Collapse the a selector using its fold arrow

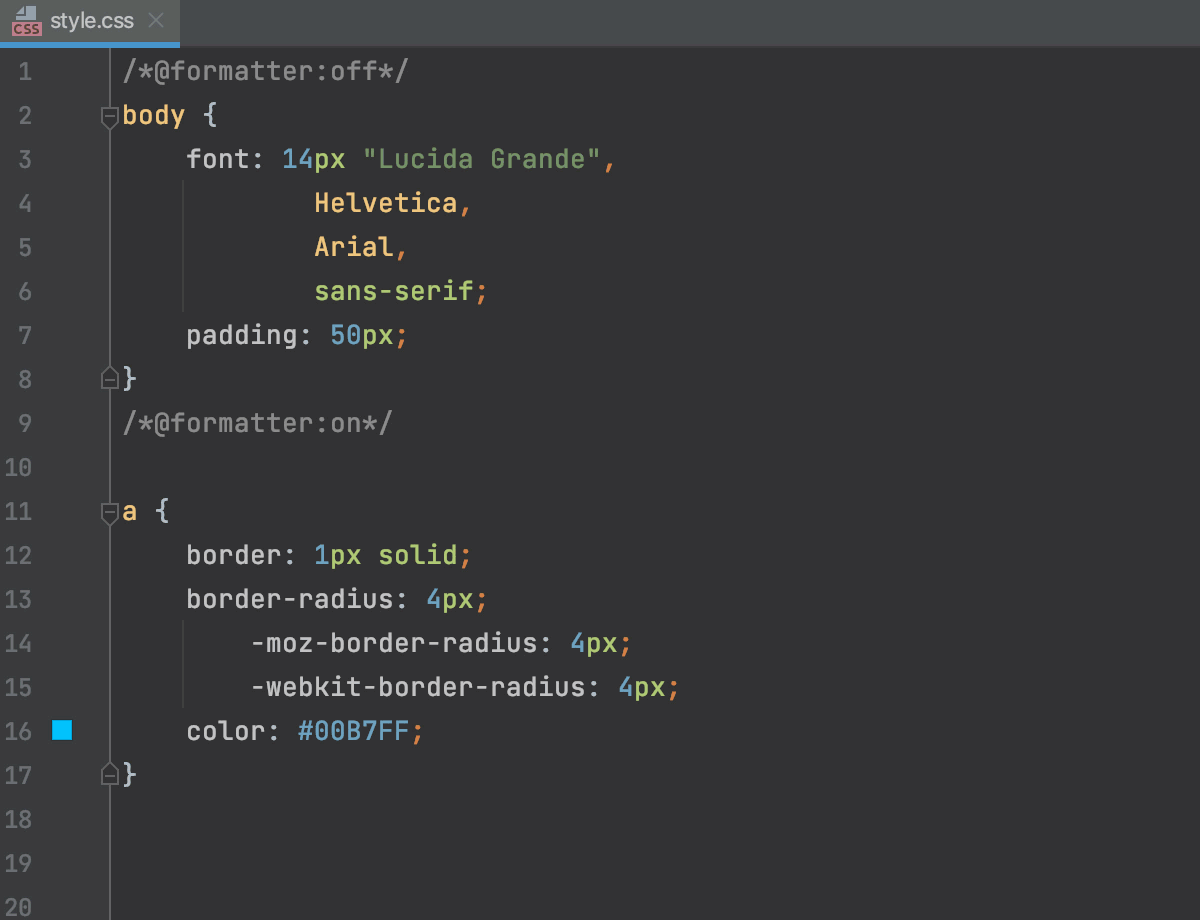point(109,512)
